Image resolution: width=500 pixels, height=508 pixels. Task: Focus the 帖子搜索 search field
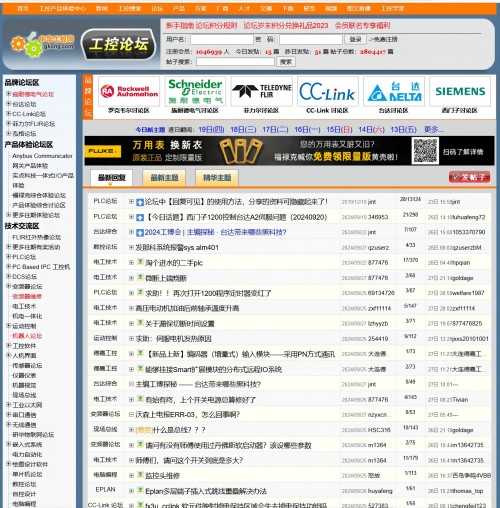pos(235,62)
